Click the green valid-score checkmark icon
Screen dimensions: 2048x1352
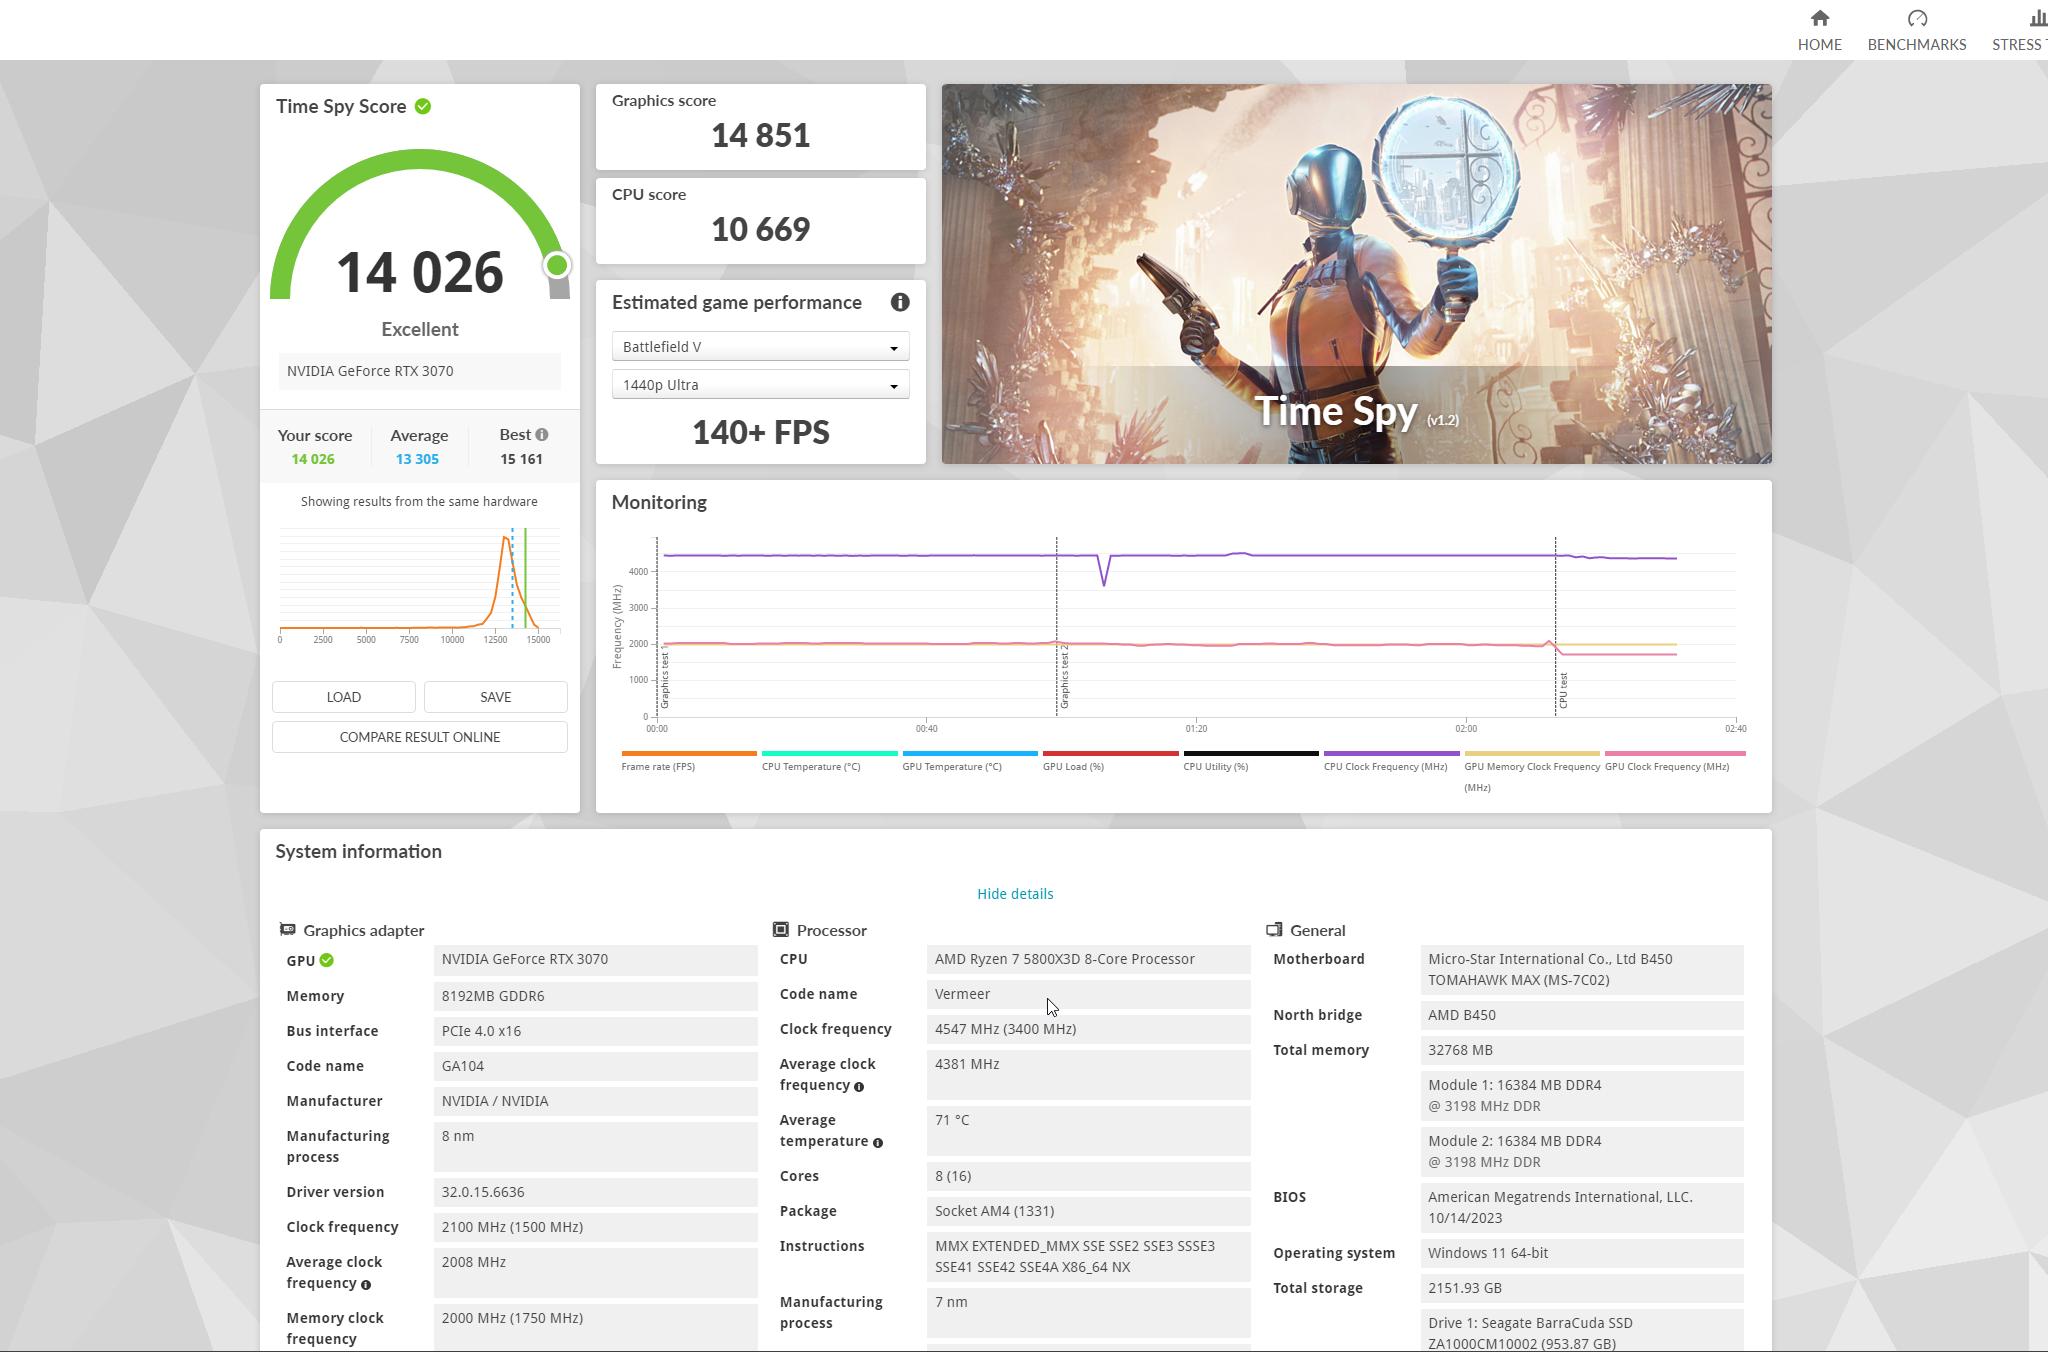[423, 106]
